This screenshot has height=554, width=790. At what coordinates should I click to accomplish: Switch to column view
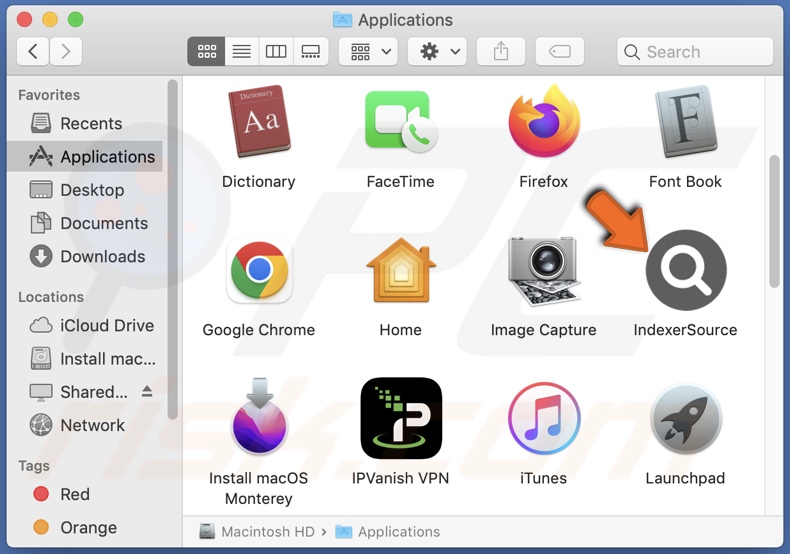pos(276,51)
